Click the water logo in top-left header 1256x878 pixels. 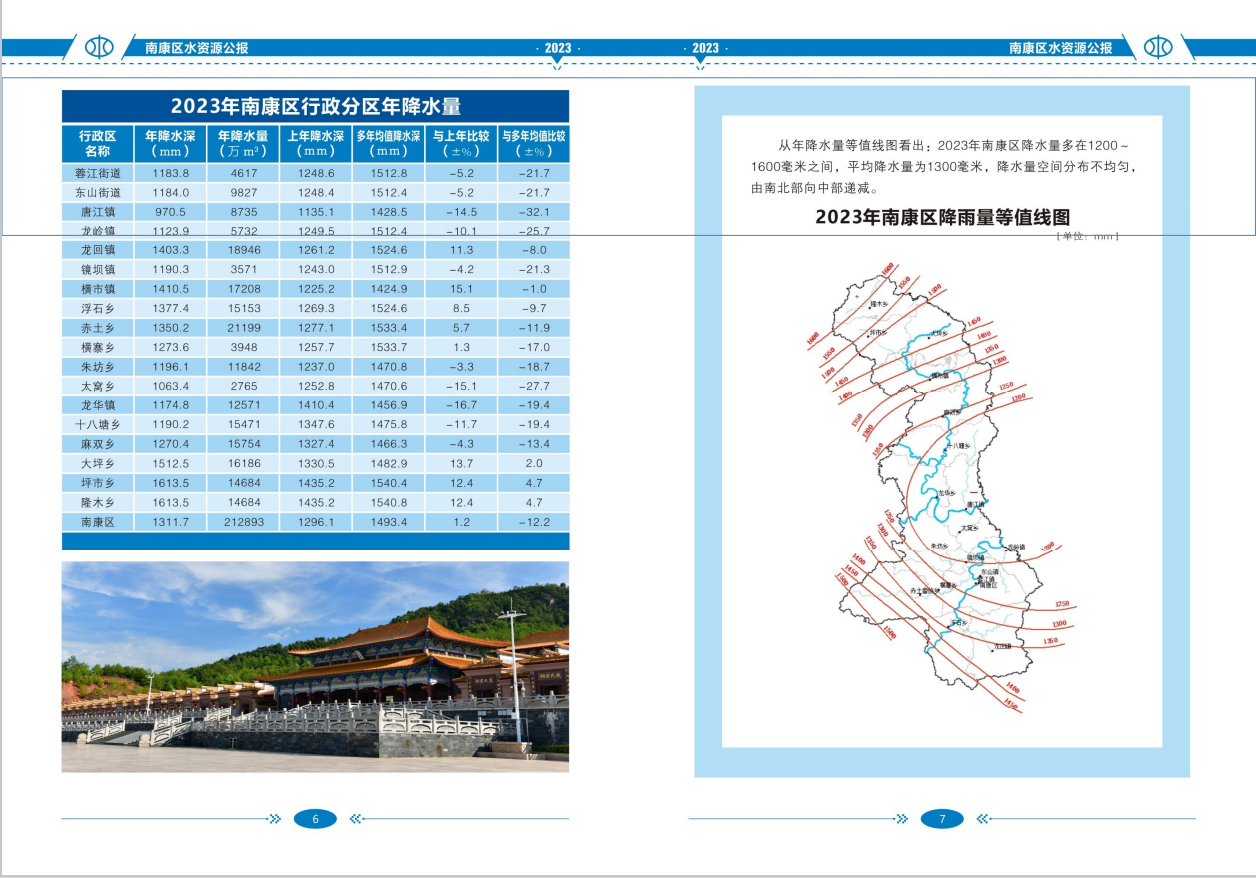point(99,47)
